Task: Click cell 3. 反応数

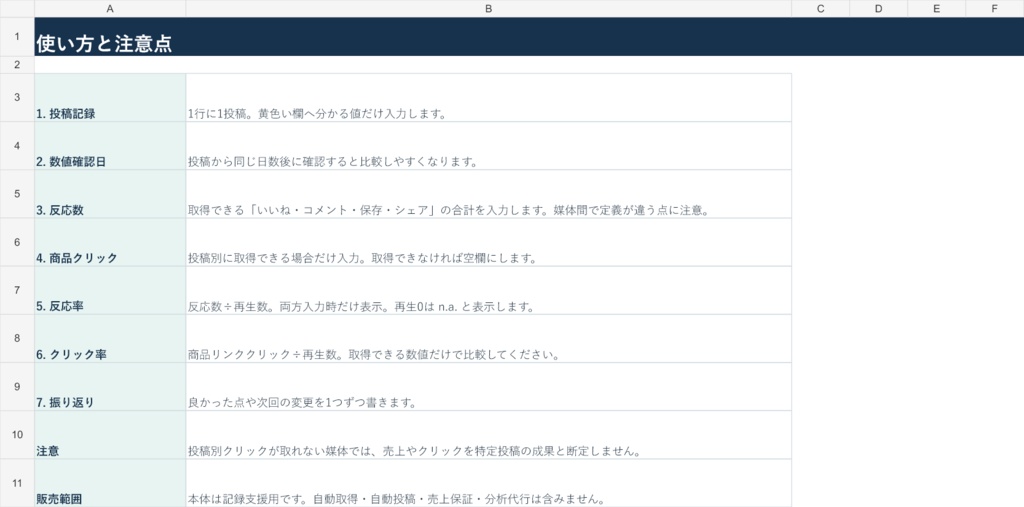Action: 110,194
